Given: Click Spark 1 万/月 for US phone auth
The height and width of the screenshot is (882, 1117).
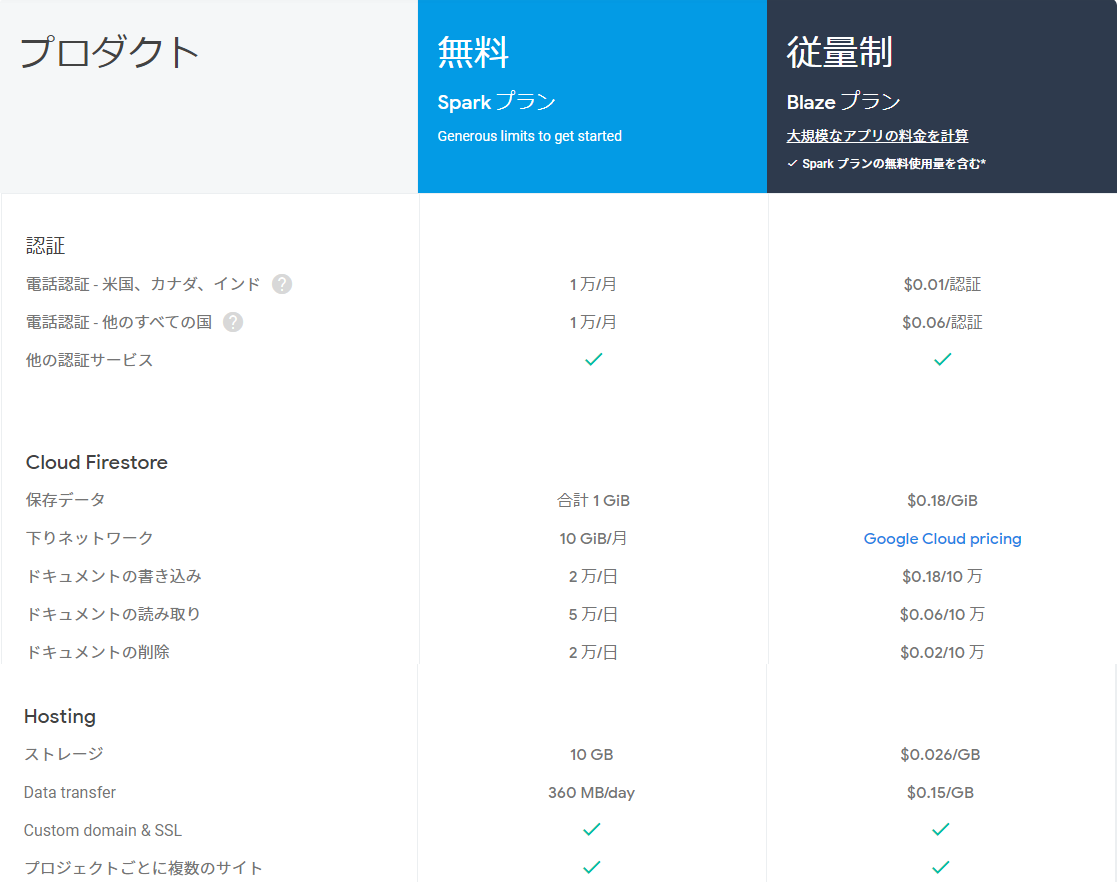Looking at the screenshot, I should 593,284.
